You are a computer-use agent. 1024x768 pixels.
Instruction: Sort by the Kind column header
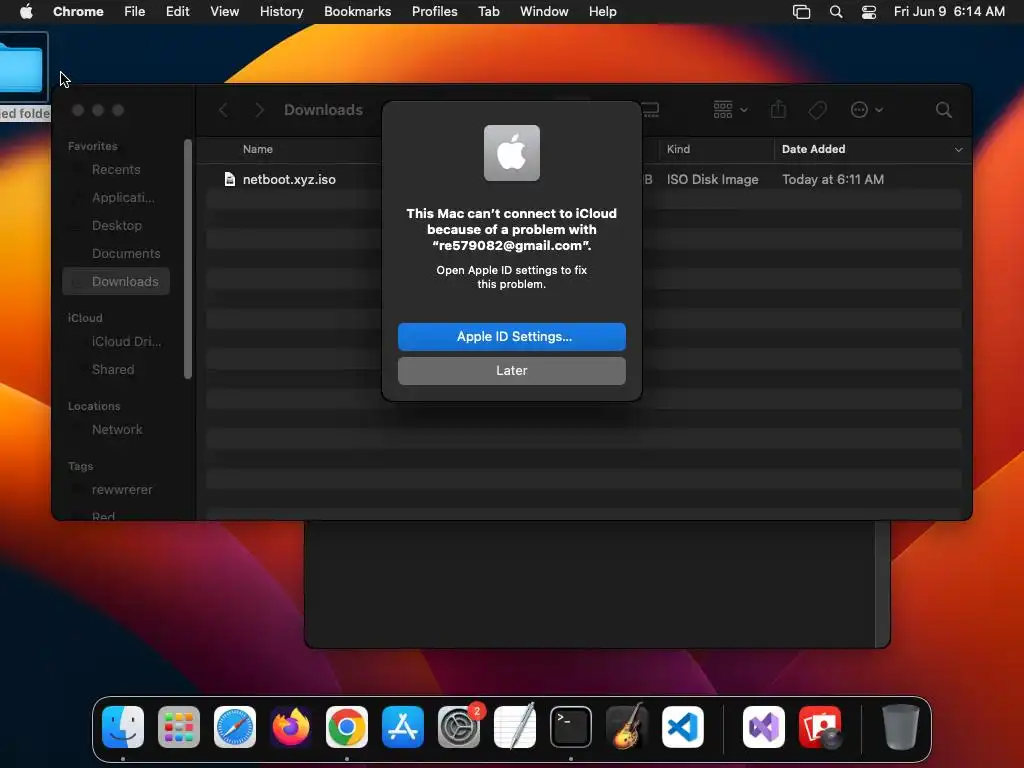coord(678,150)
